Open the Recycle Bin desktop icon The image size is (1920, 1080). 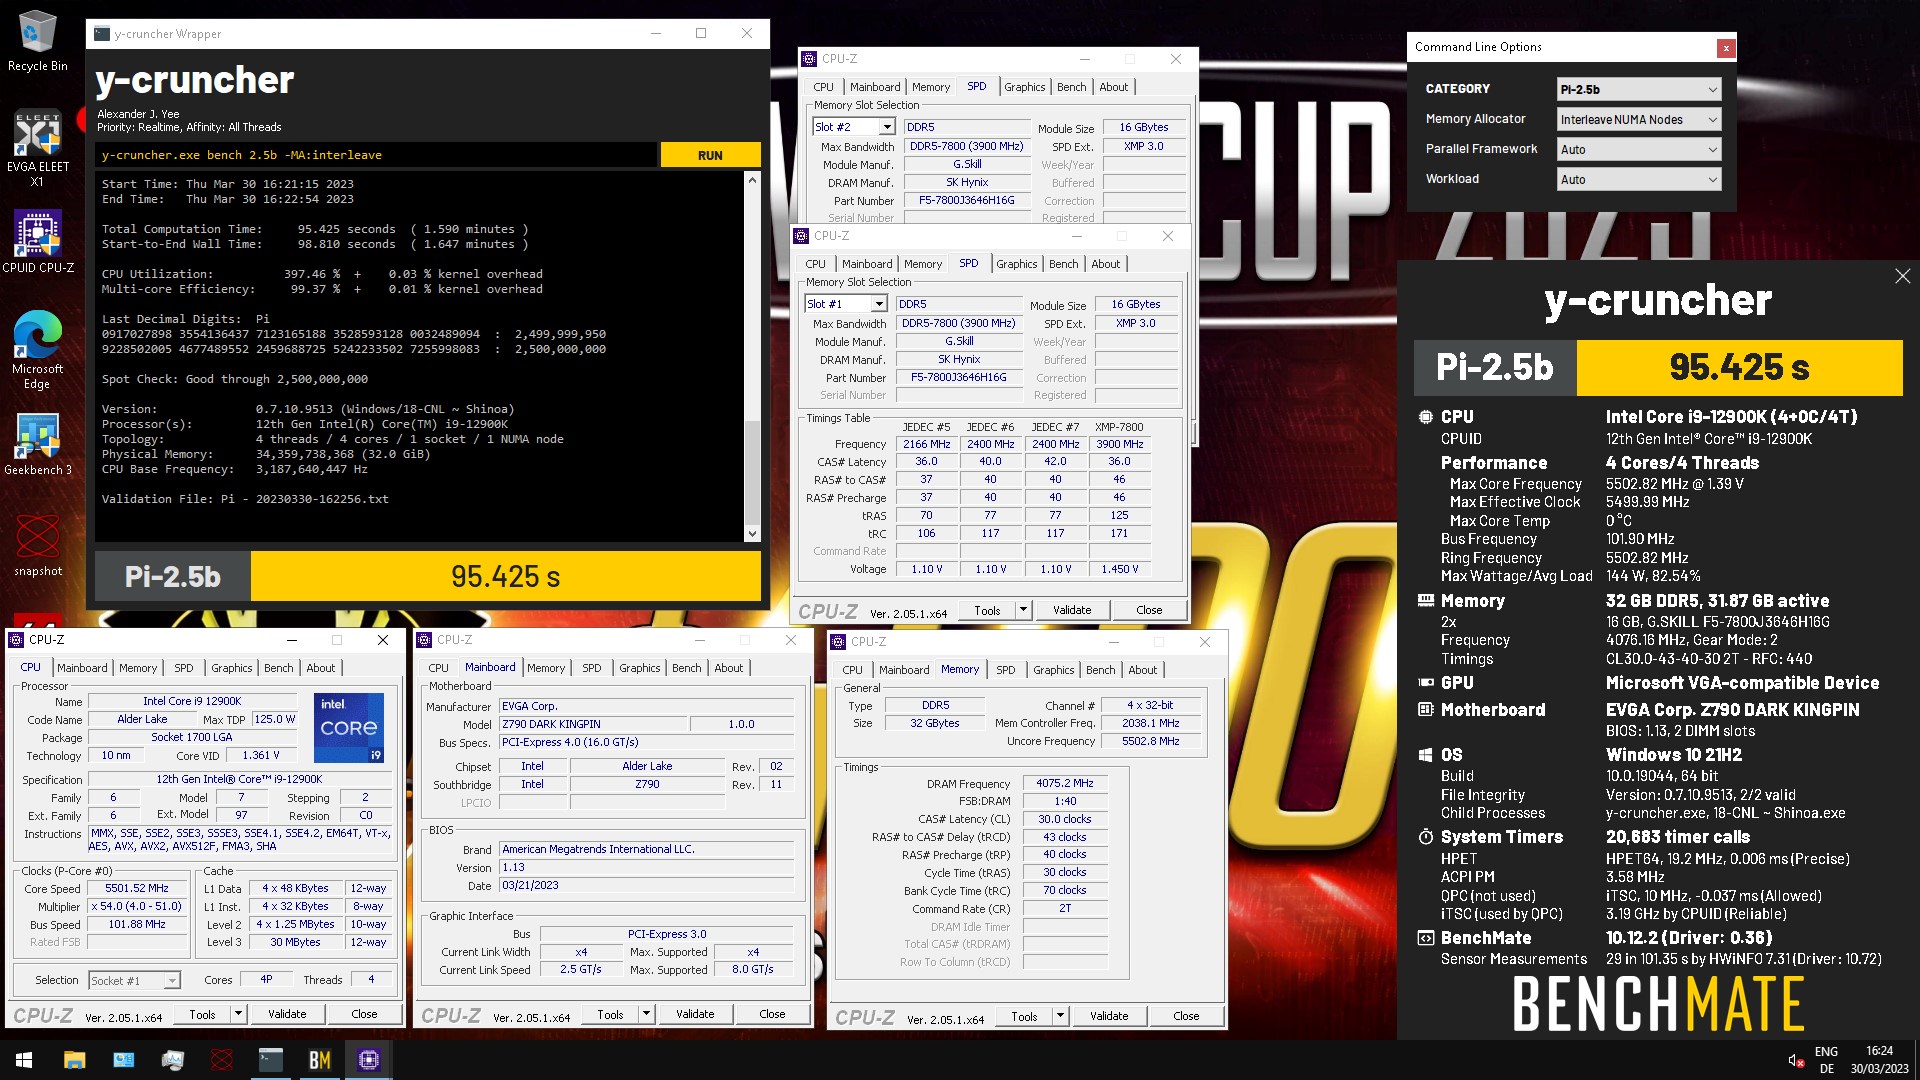coord(37,41)
